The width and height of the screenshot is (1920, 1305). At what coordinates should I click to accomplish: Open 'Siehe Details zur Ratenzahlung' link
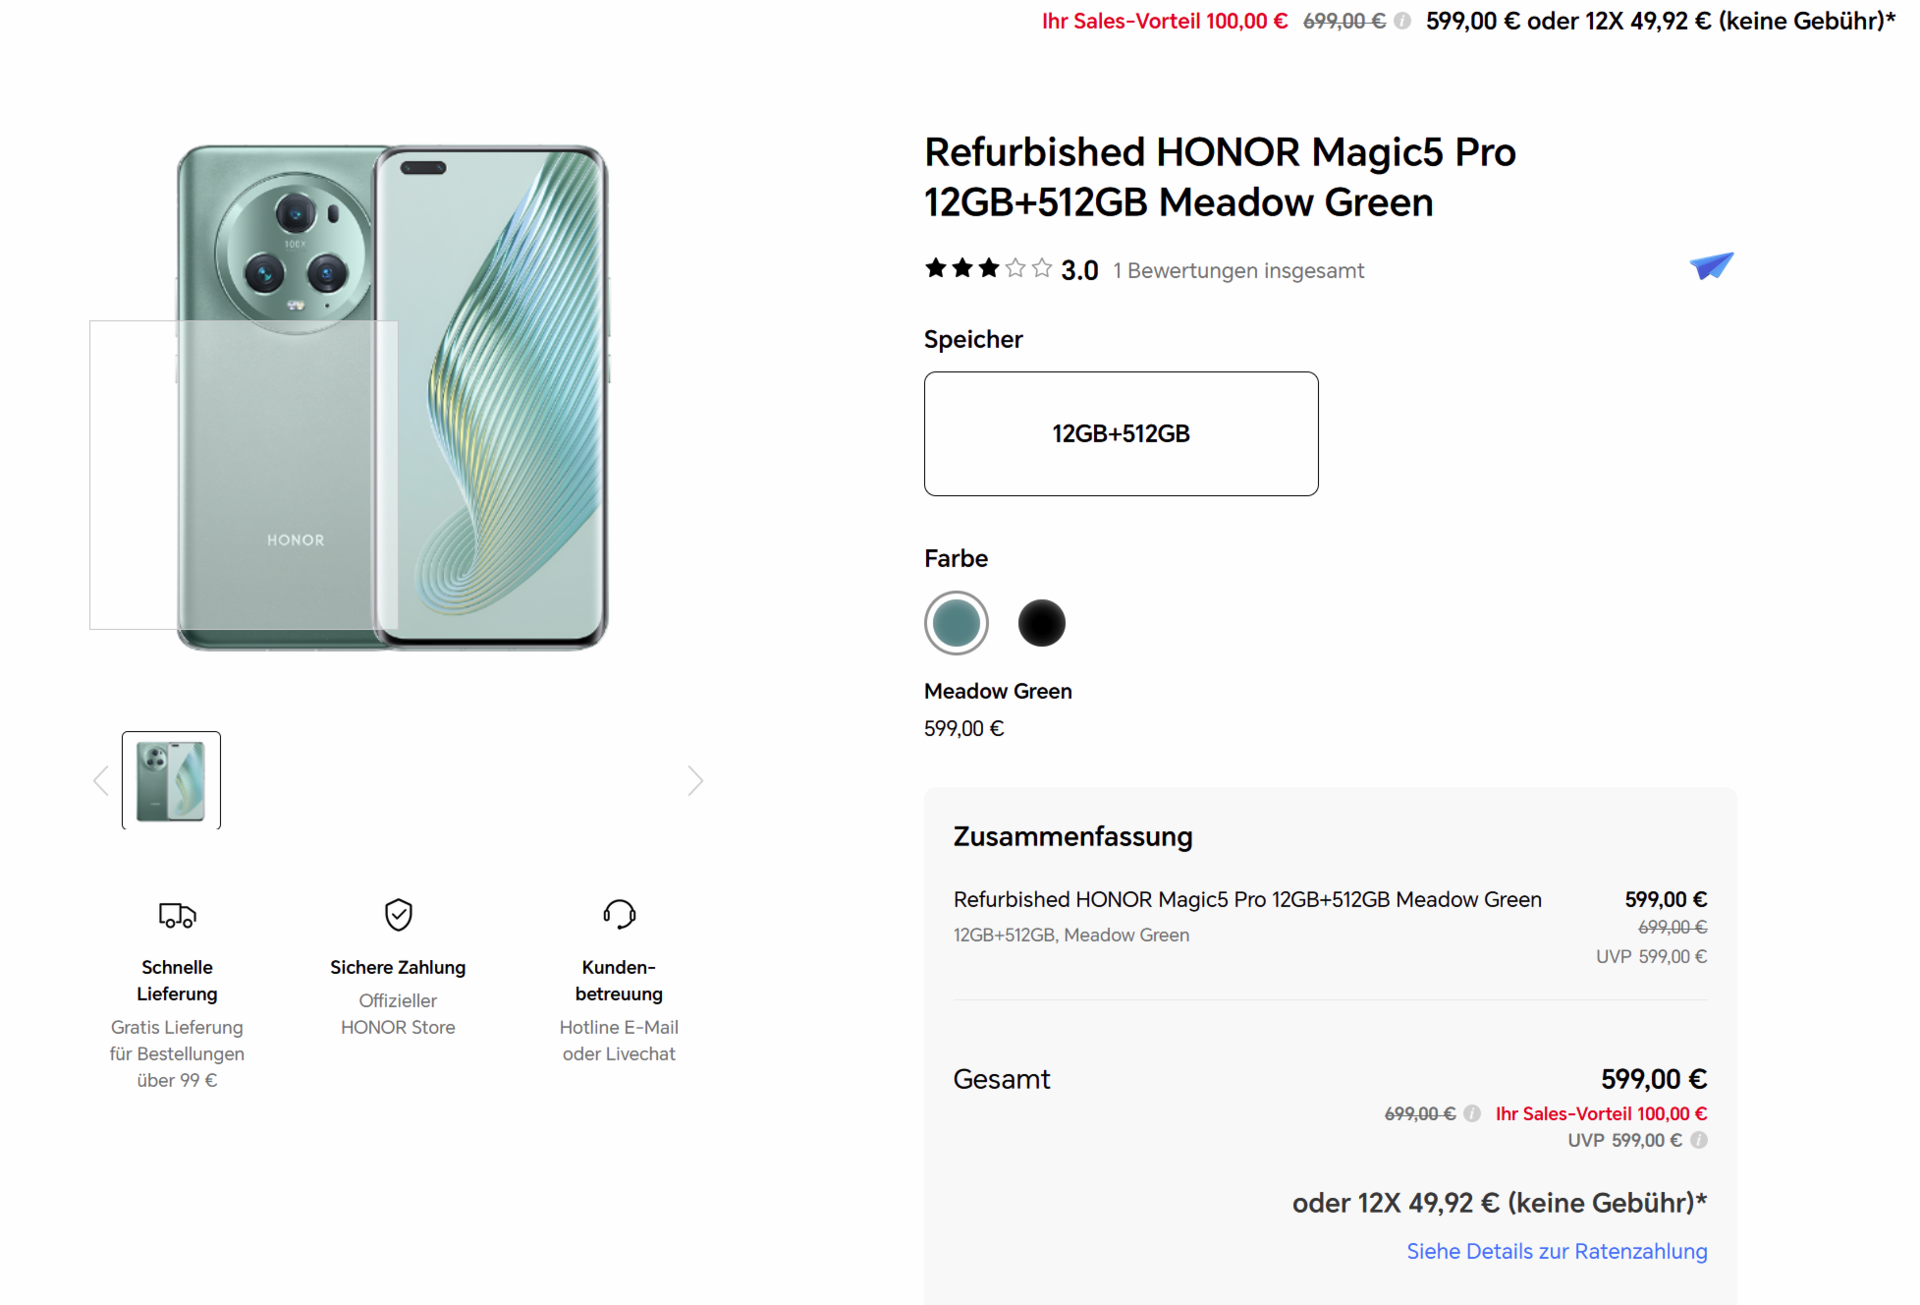pyautogui.click(x=1556, y=1252)
